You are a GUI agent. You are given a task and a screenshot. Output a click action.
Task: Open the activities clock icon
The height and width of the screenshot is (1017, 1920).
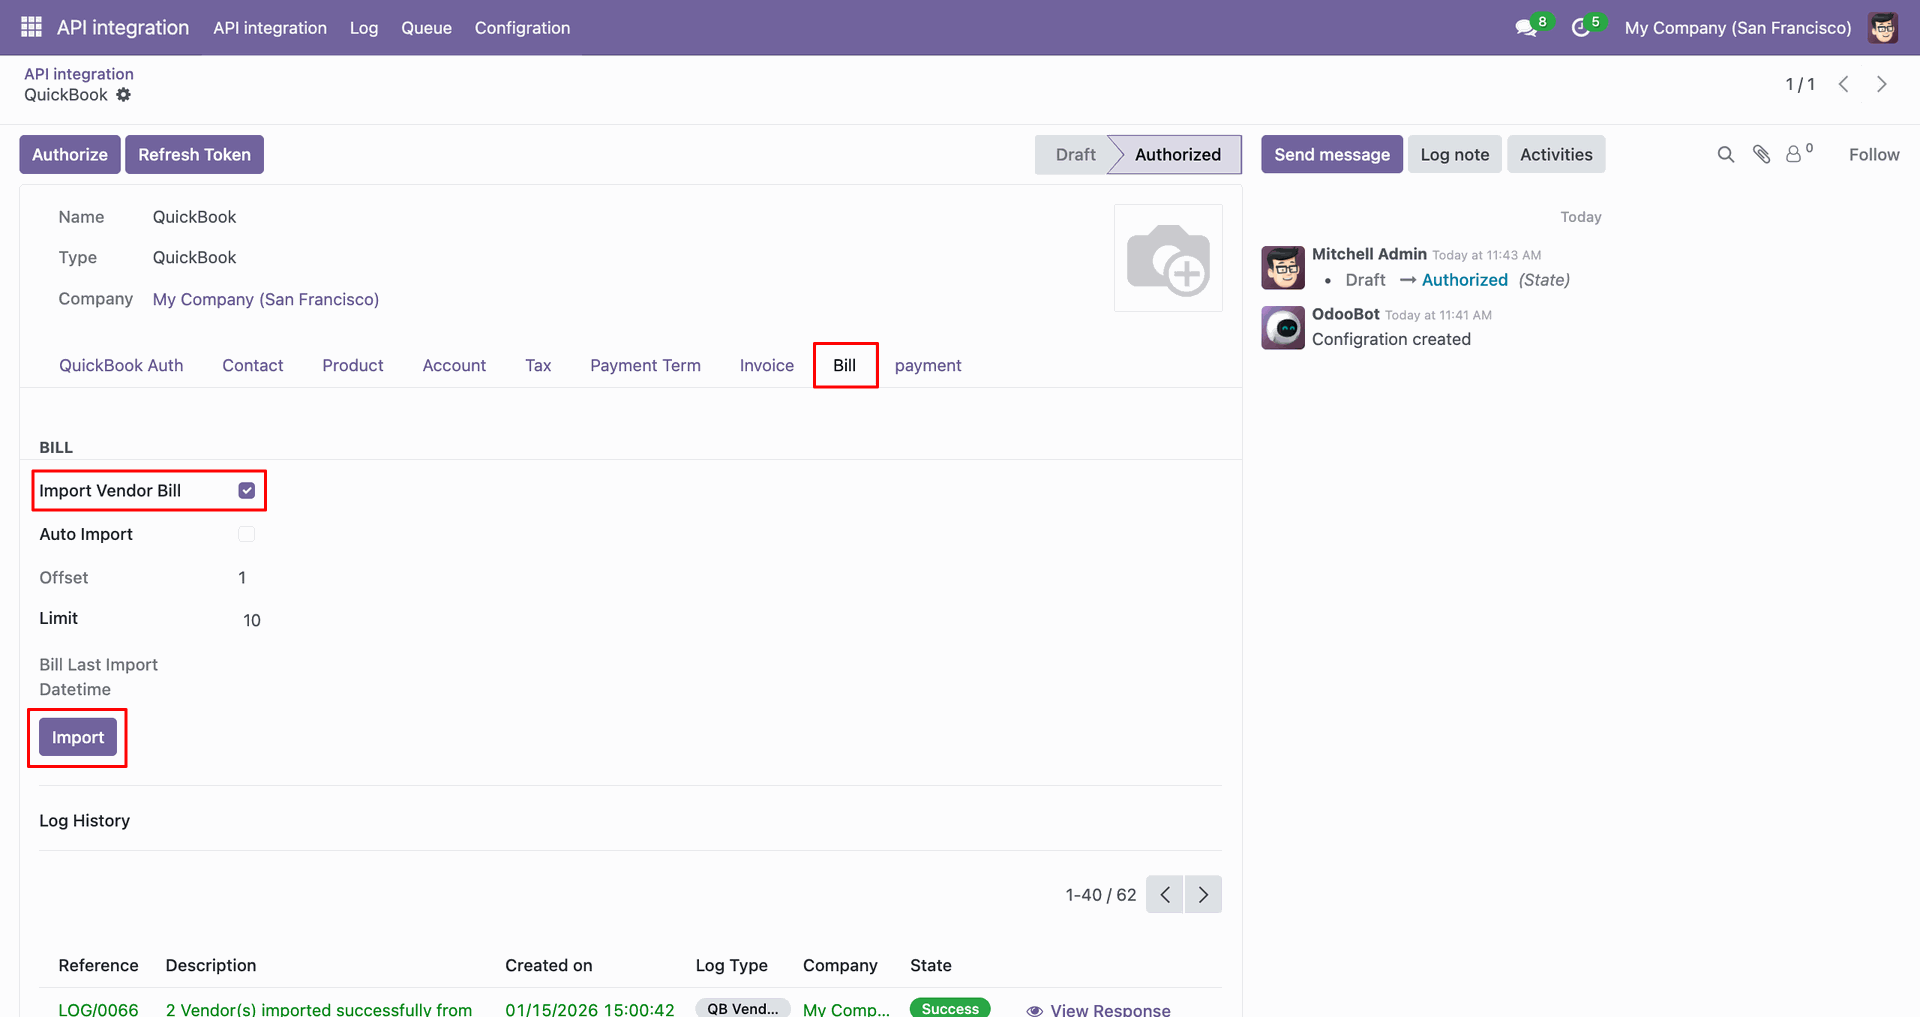pos(1581,28)
